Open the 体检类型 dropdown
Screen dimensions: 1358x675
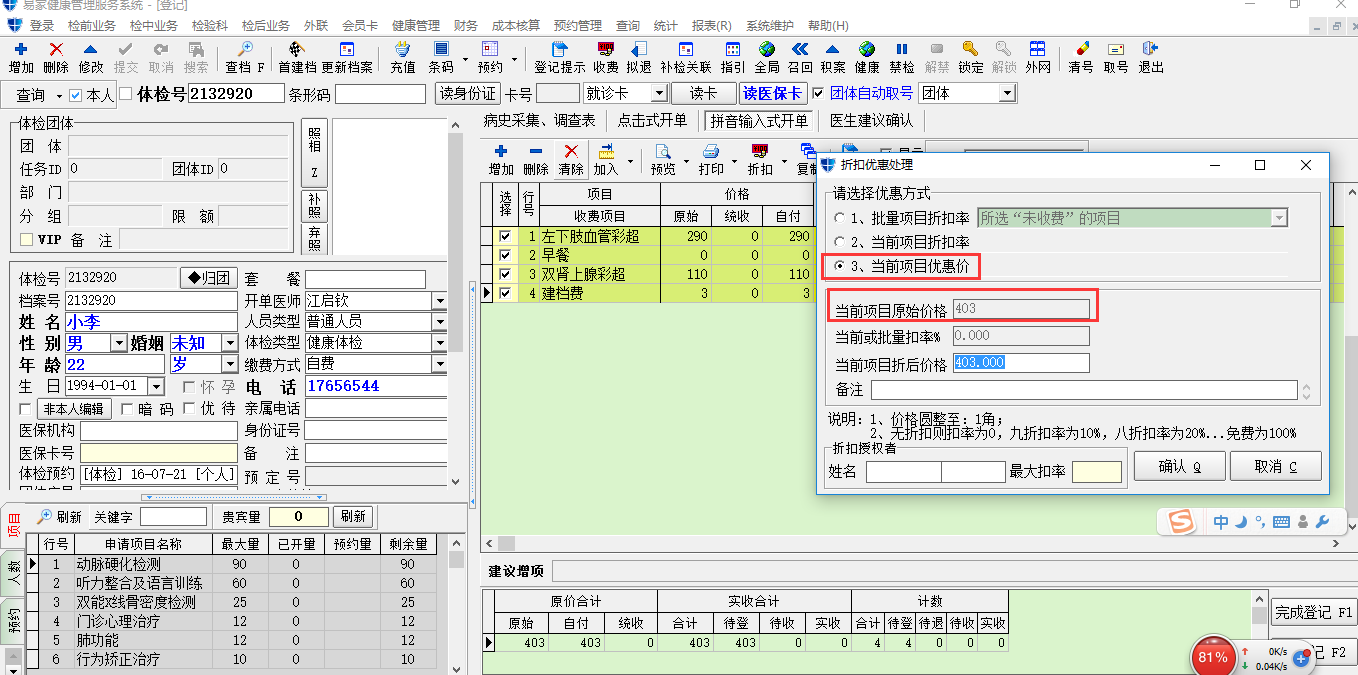[439, 343]
